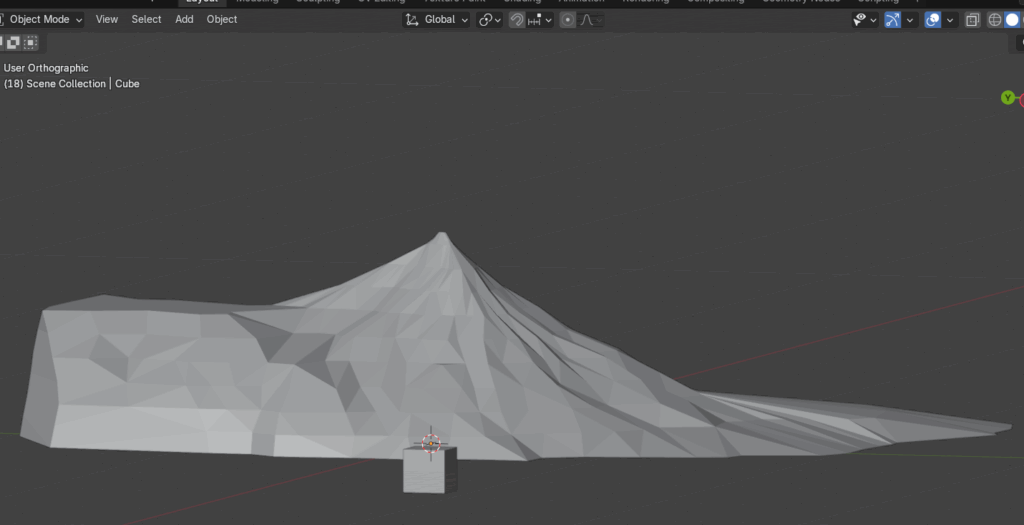Click the proportional editing circle icon
The height and width of the screenshot is (525, 1024).
tap(568, 20)
